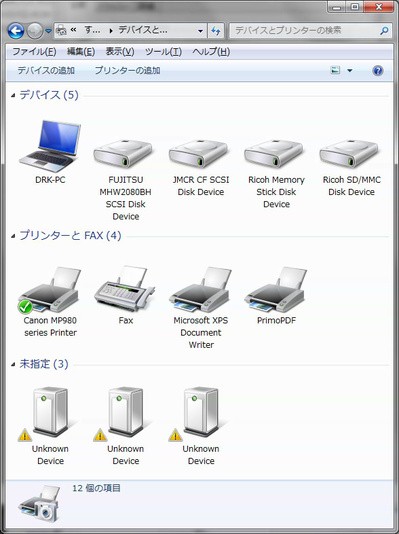This screenshot has width=399, height=534.
Task: Open the view options dropdown arrow
Action: tap(350, 70)
